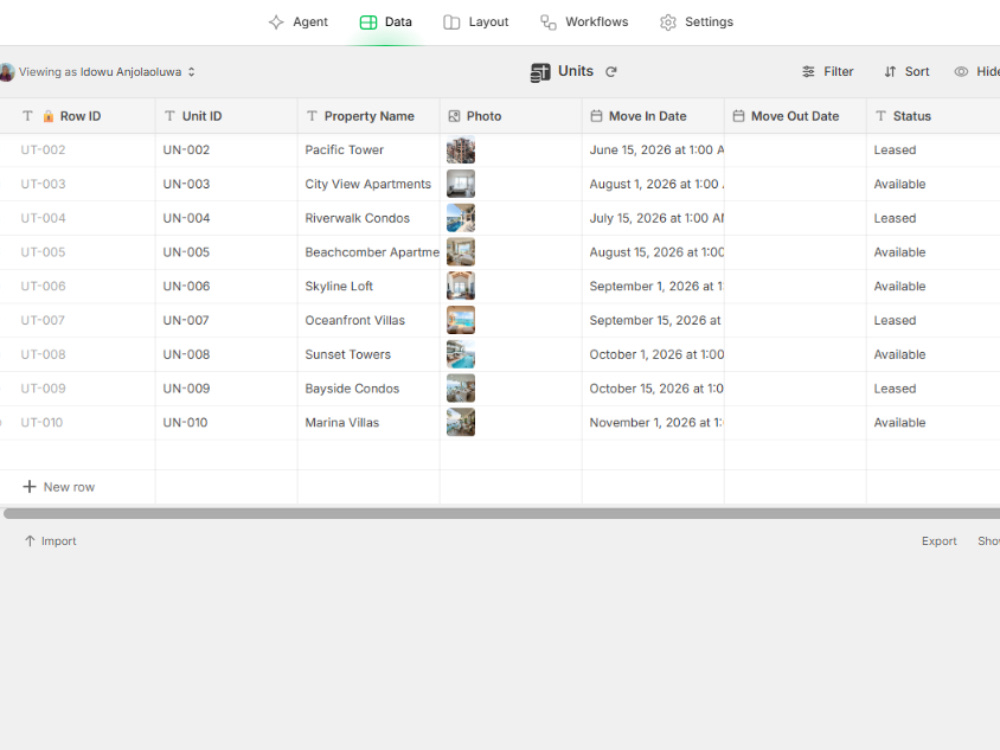Screen dimensions: 1000x750
Task: Open the Sort options
Action: 906,71
